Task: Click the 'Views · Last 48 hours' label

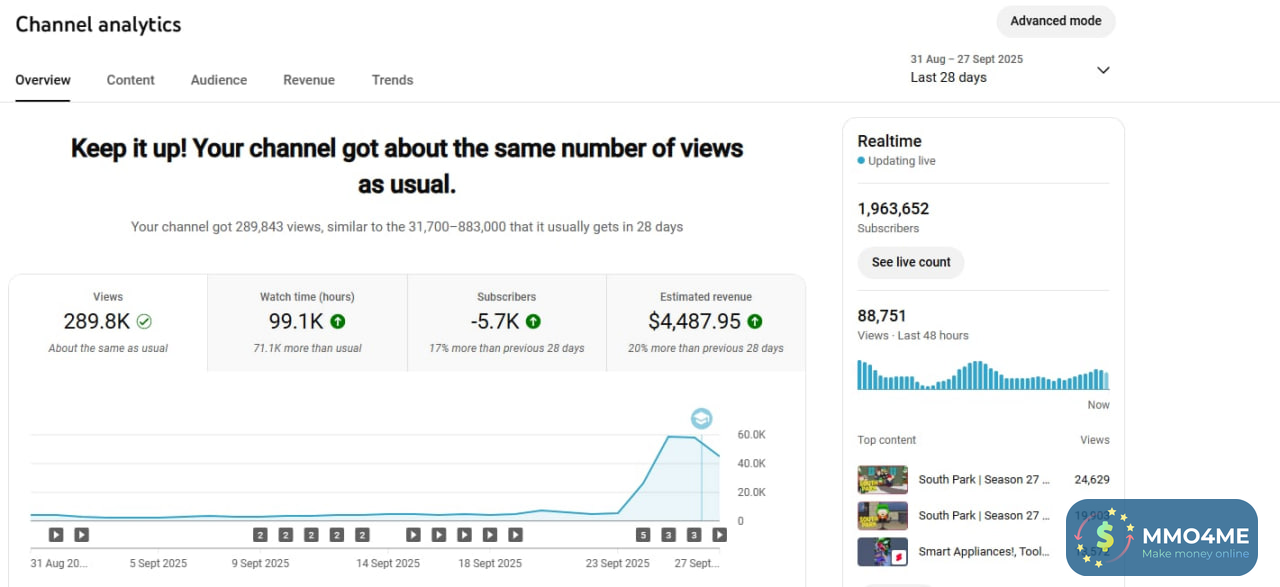Action: coord(913,336)
